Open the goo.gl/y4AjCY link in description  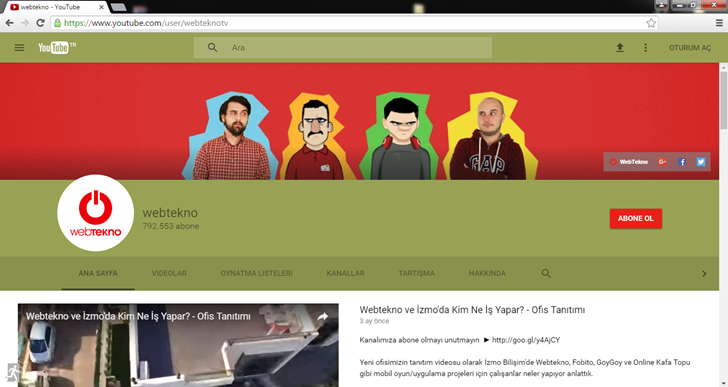click(x=526, y=340)
